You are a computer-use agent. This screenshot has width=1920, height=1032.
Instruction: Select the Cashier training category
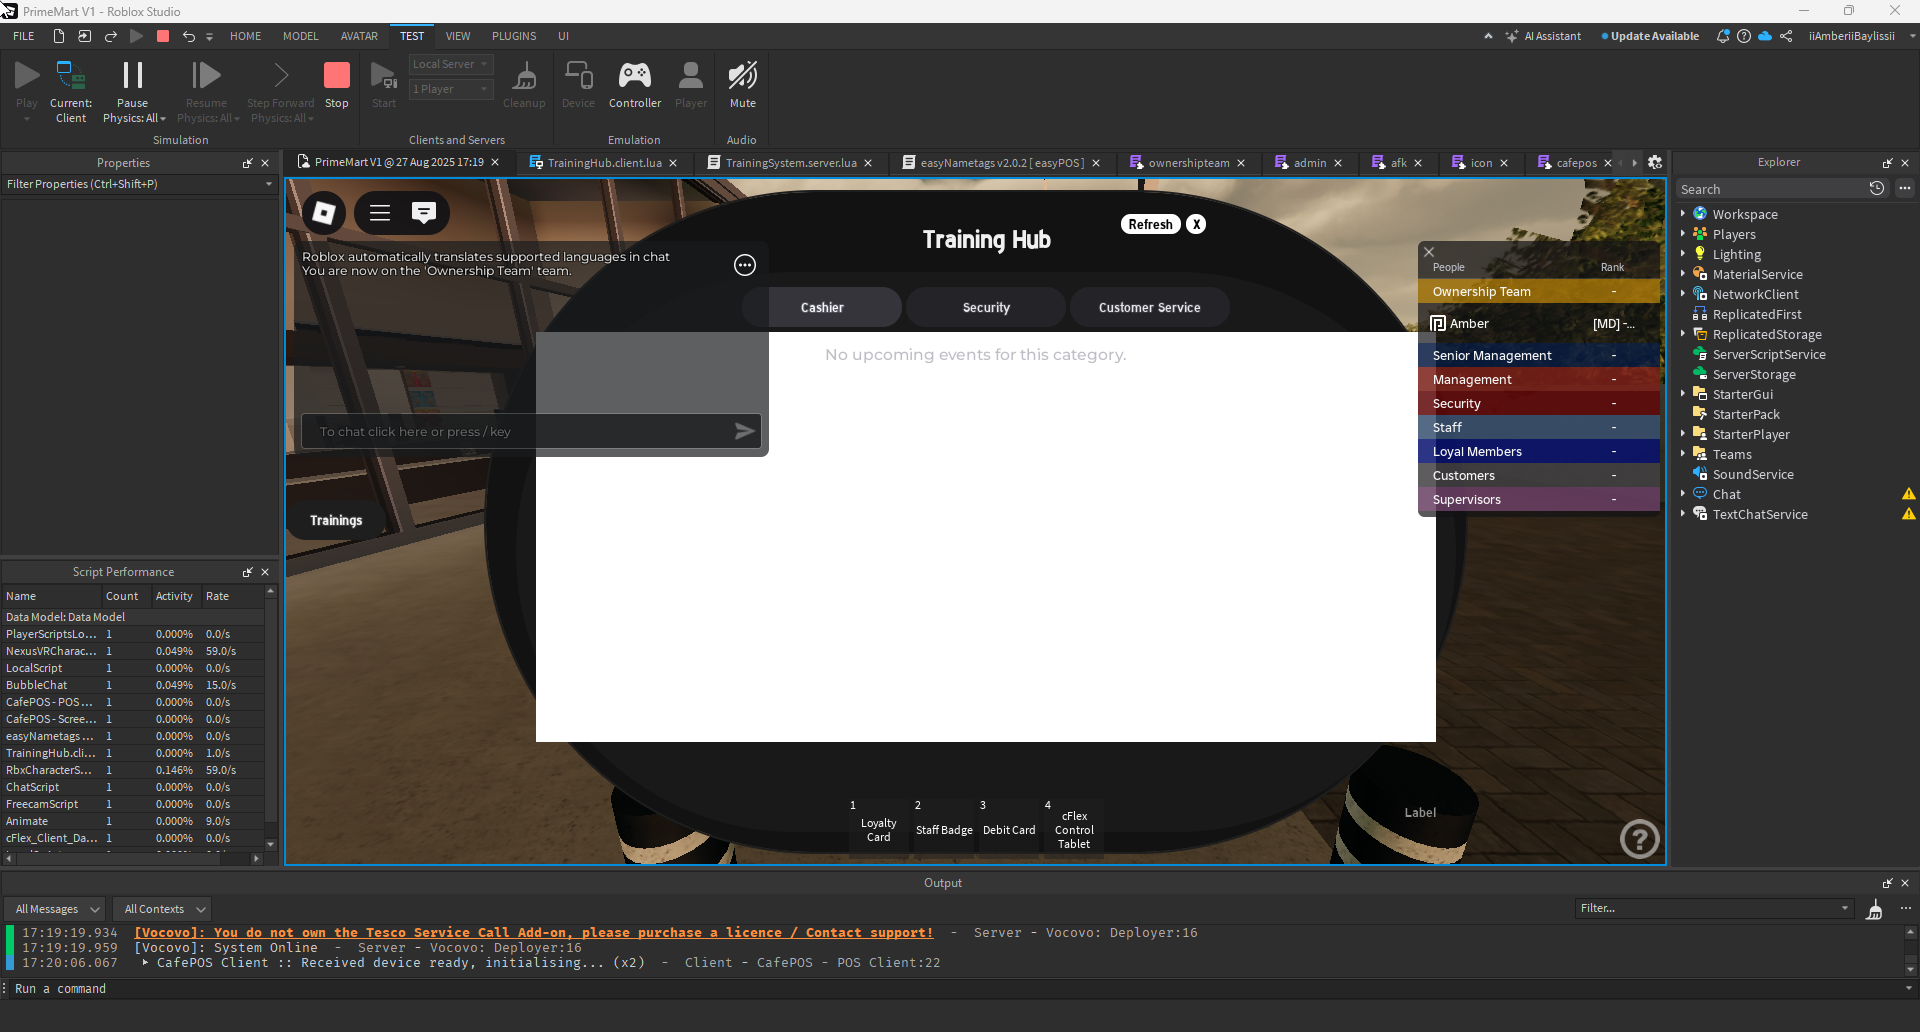click(x=822, y=307)
